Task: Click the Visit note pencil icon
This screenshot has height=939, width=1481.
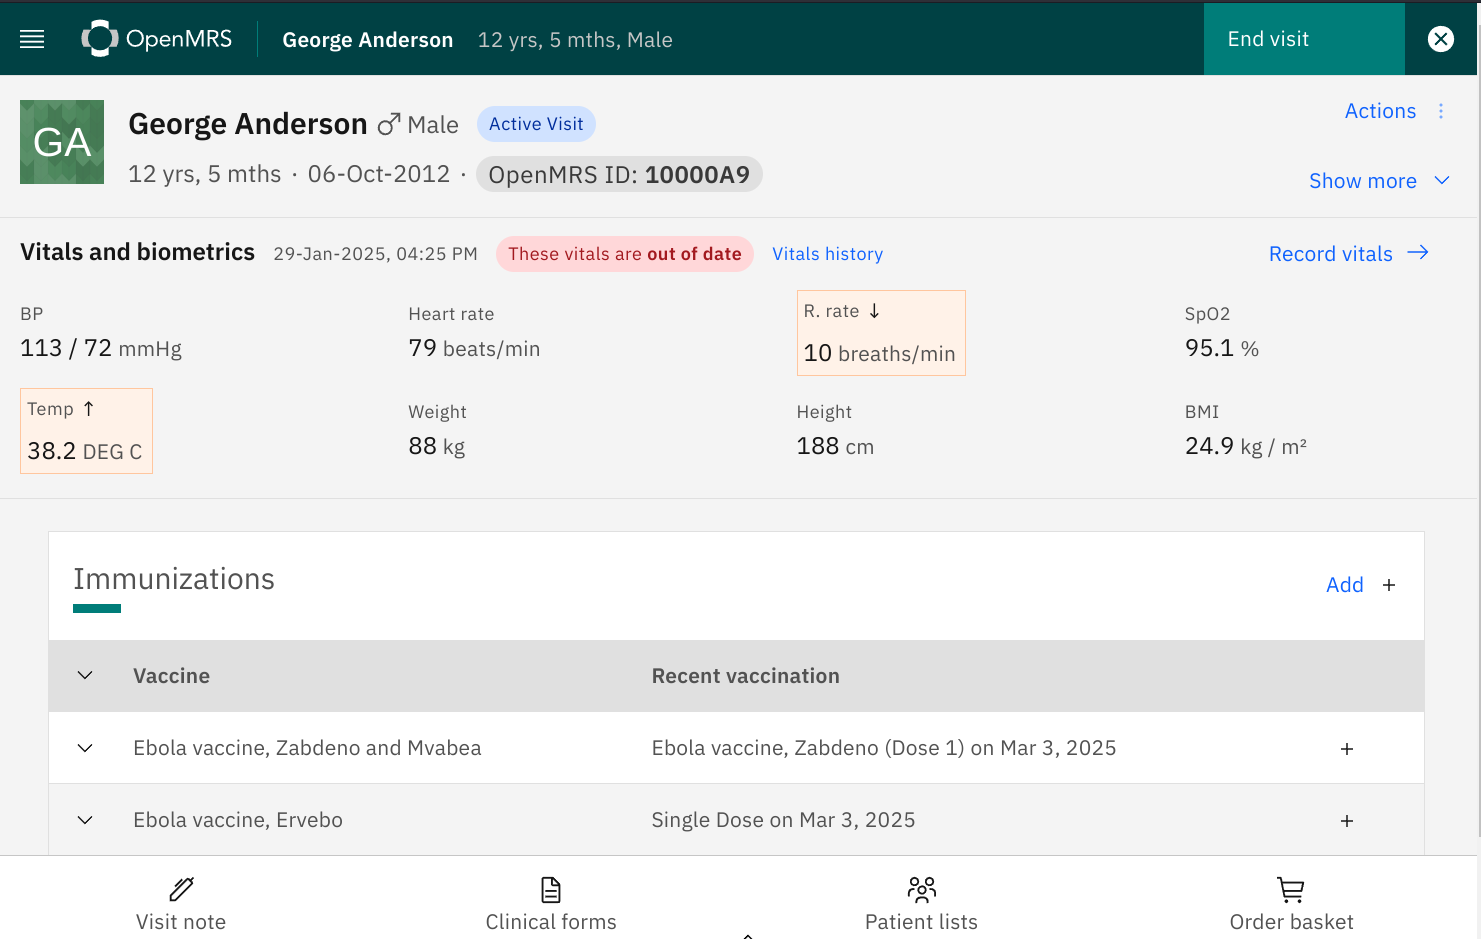Action: coord(181,889)
